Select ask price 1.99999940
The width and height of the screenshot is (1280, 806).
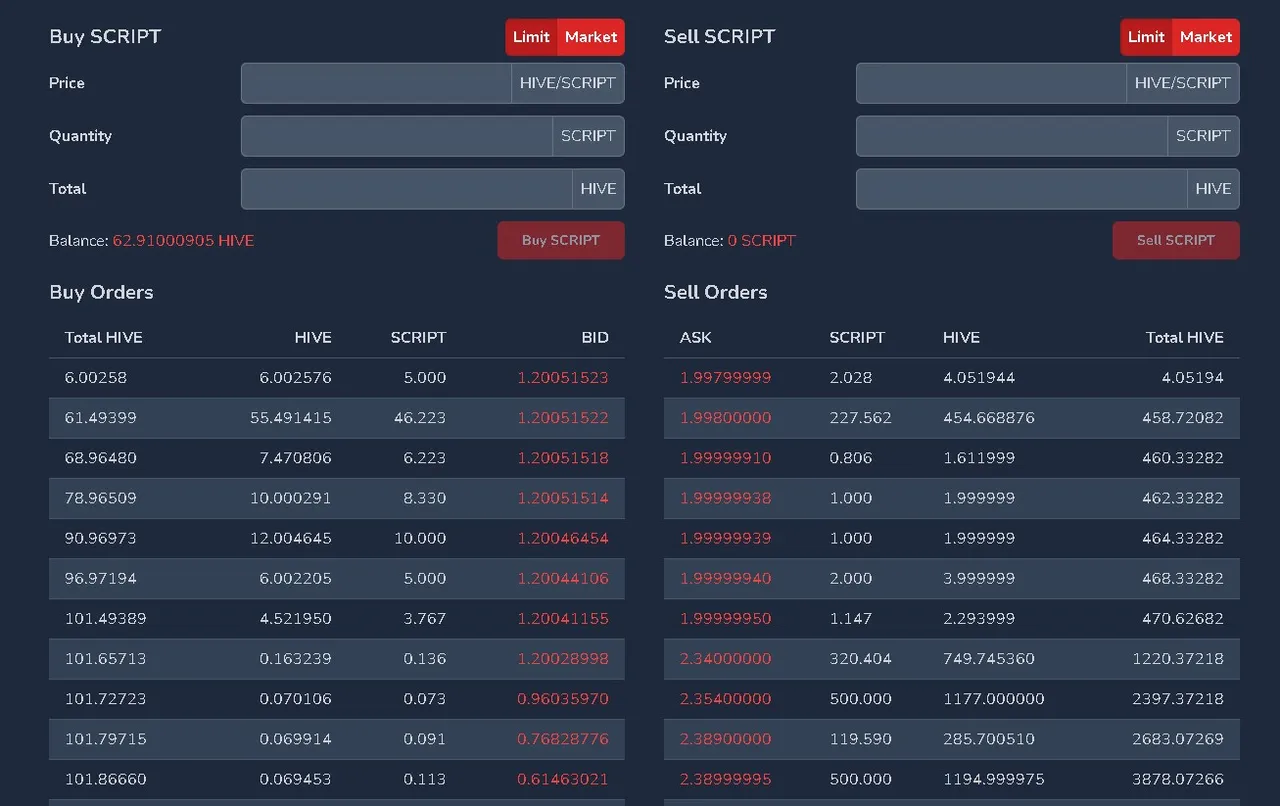coord(726,578)
